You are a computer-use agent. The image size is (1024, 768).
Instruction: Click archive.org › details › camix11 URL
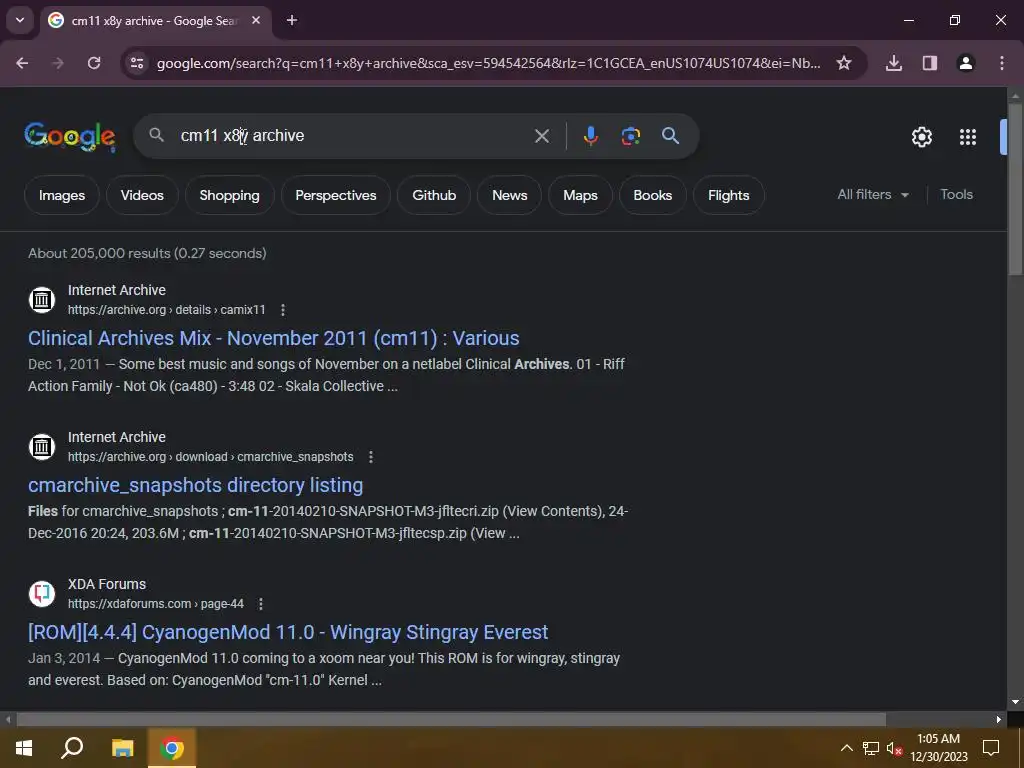(x=167, y=310)
